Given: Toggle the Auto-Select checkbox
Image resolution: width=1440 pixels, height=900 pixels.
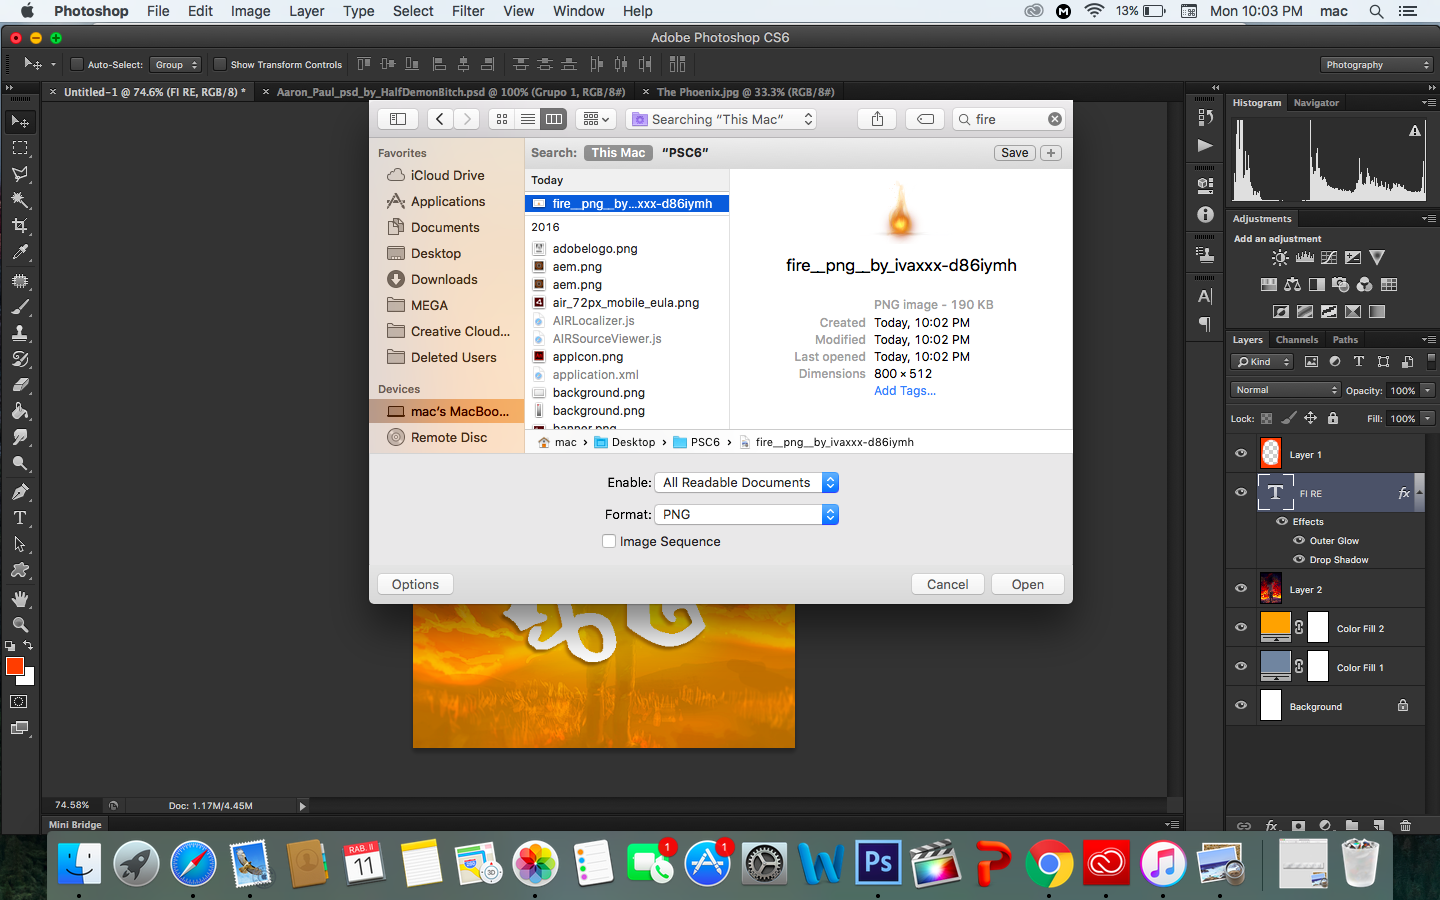Looking at the screenshot, I should [x=76, y=65].
